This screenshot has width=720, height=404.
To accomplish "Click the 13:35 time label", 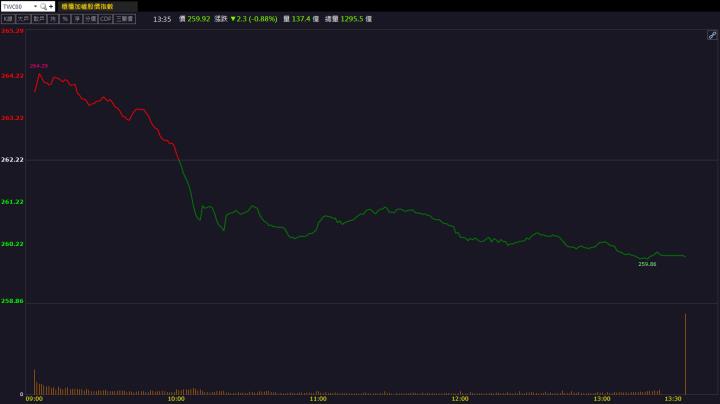I will click(162, 19).
